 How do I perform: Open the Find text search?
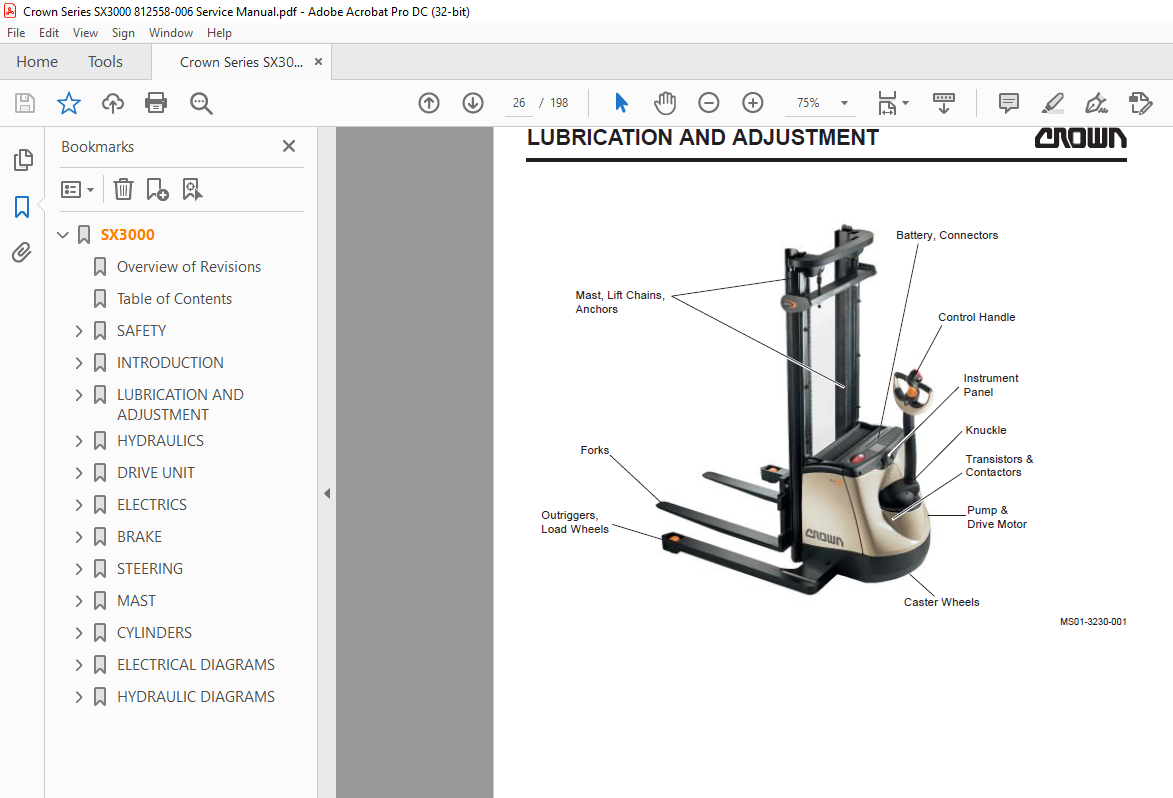201,103
